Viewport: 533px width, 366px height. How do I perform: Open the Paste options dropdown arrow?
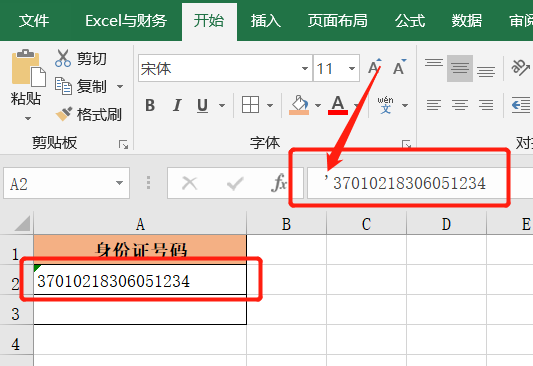tap(28, 119)
